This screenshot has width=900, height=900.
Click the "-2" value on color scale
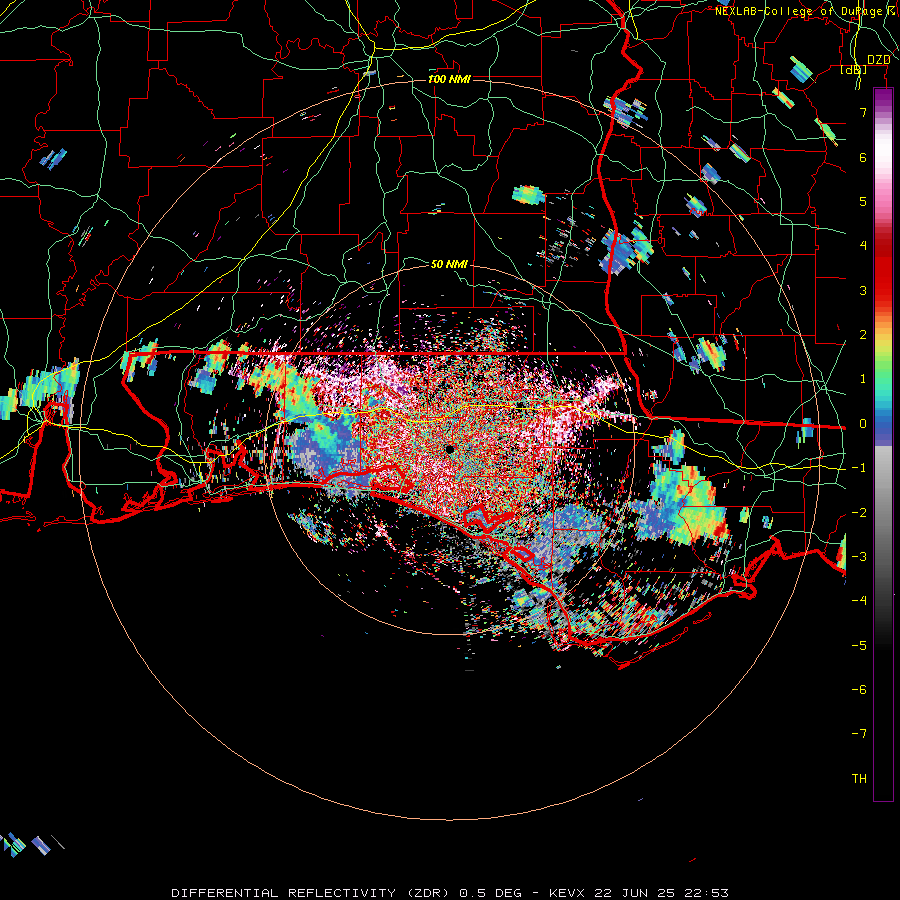pyautogui.click(x=859, y=513)
